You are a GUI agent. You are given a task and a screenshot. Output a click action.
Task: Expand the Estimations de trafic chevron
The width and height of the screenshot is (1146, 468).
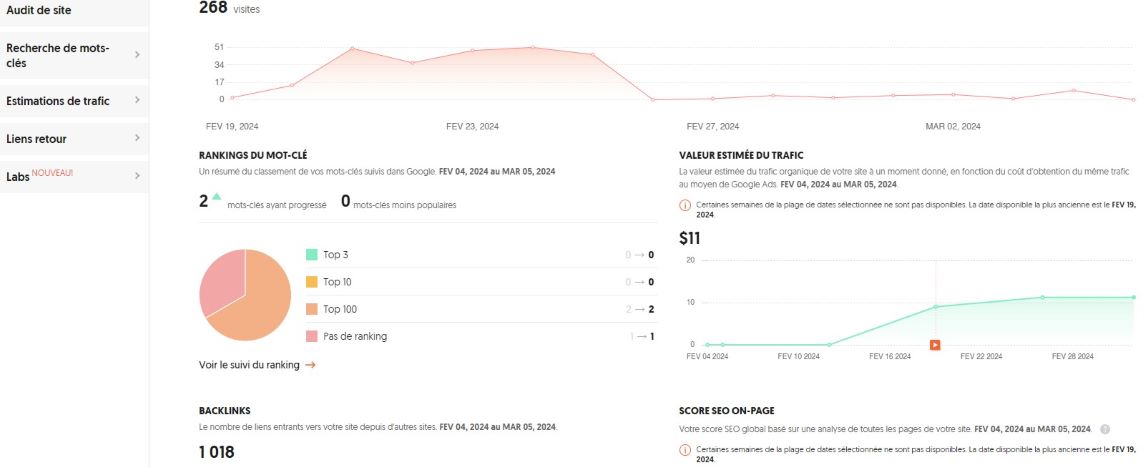point(137,101)
